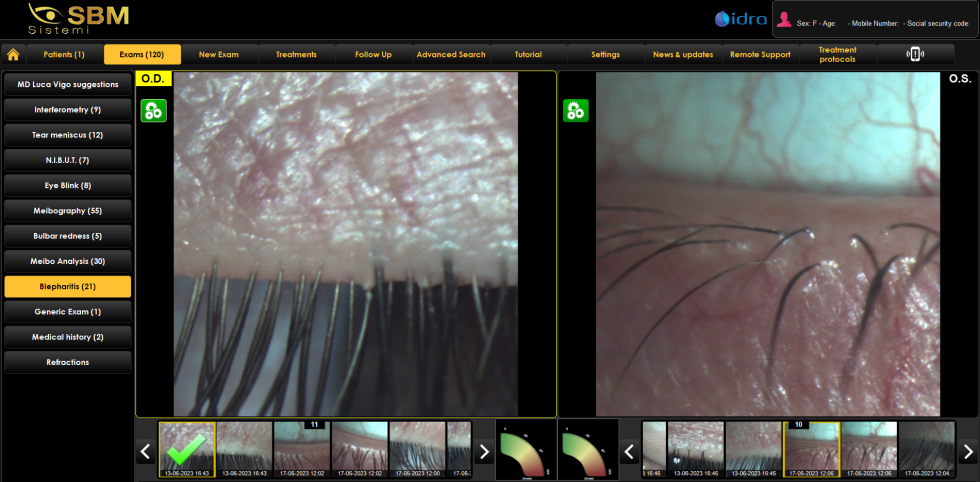Open the Patients (1) tab
Viewport: 980px width, 482px height.
(x=64, y=55)
